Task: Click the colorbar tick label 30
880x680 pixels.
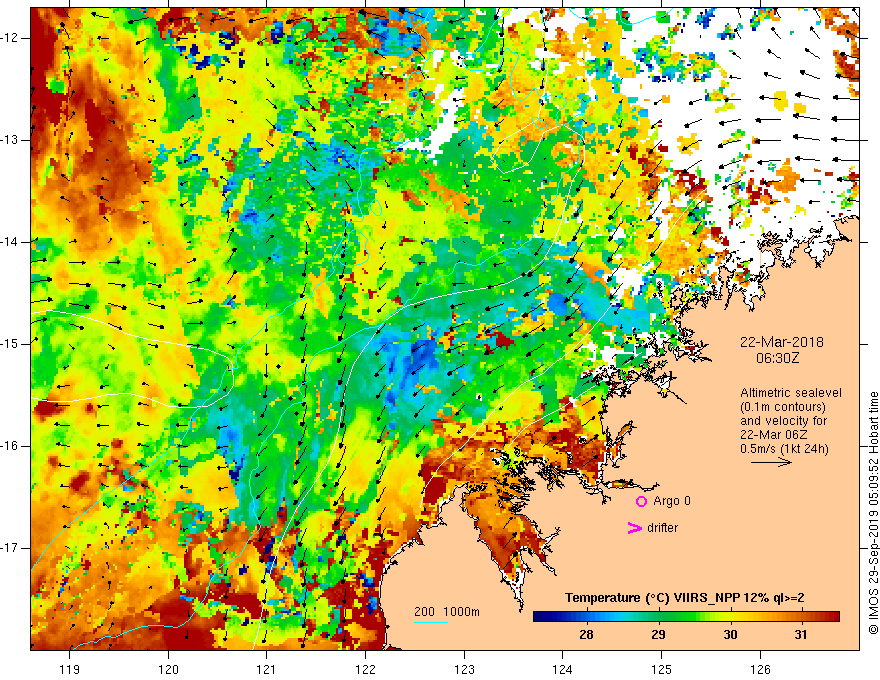Action: [730, 634]
